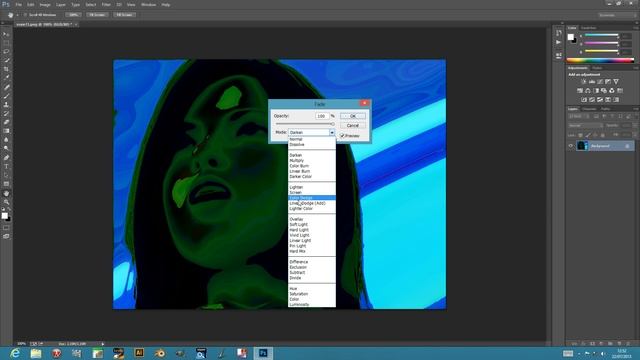This screenshot has height=360, width=640.
Task: Change the screen mode from toolbox
Action: click(6, 236)
